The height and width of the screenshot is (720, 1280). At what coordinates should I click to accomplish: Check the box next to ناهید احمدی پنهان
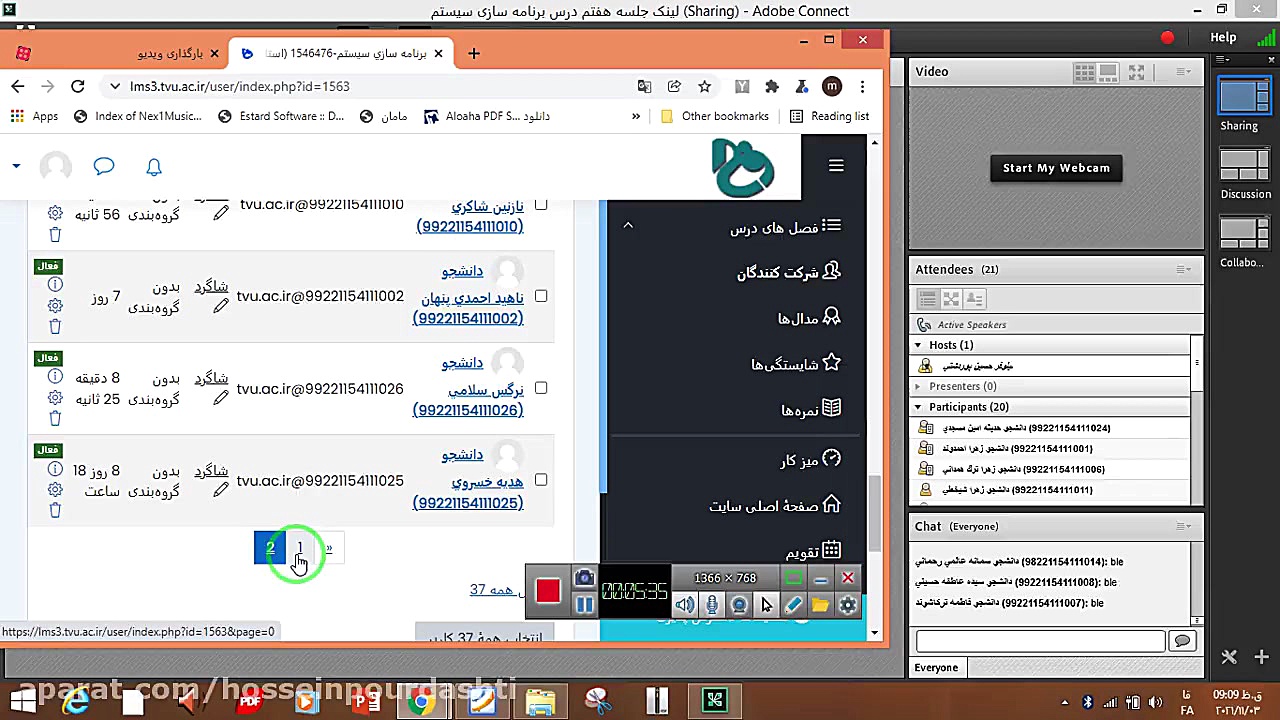(x=541, y=296)
